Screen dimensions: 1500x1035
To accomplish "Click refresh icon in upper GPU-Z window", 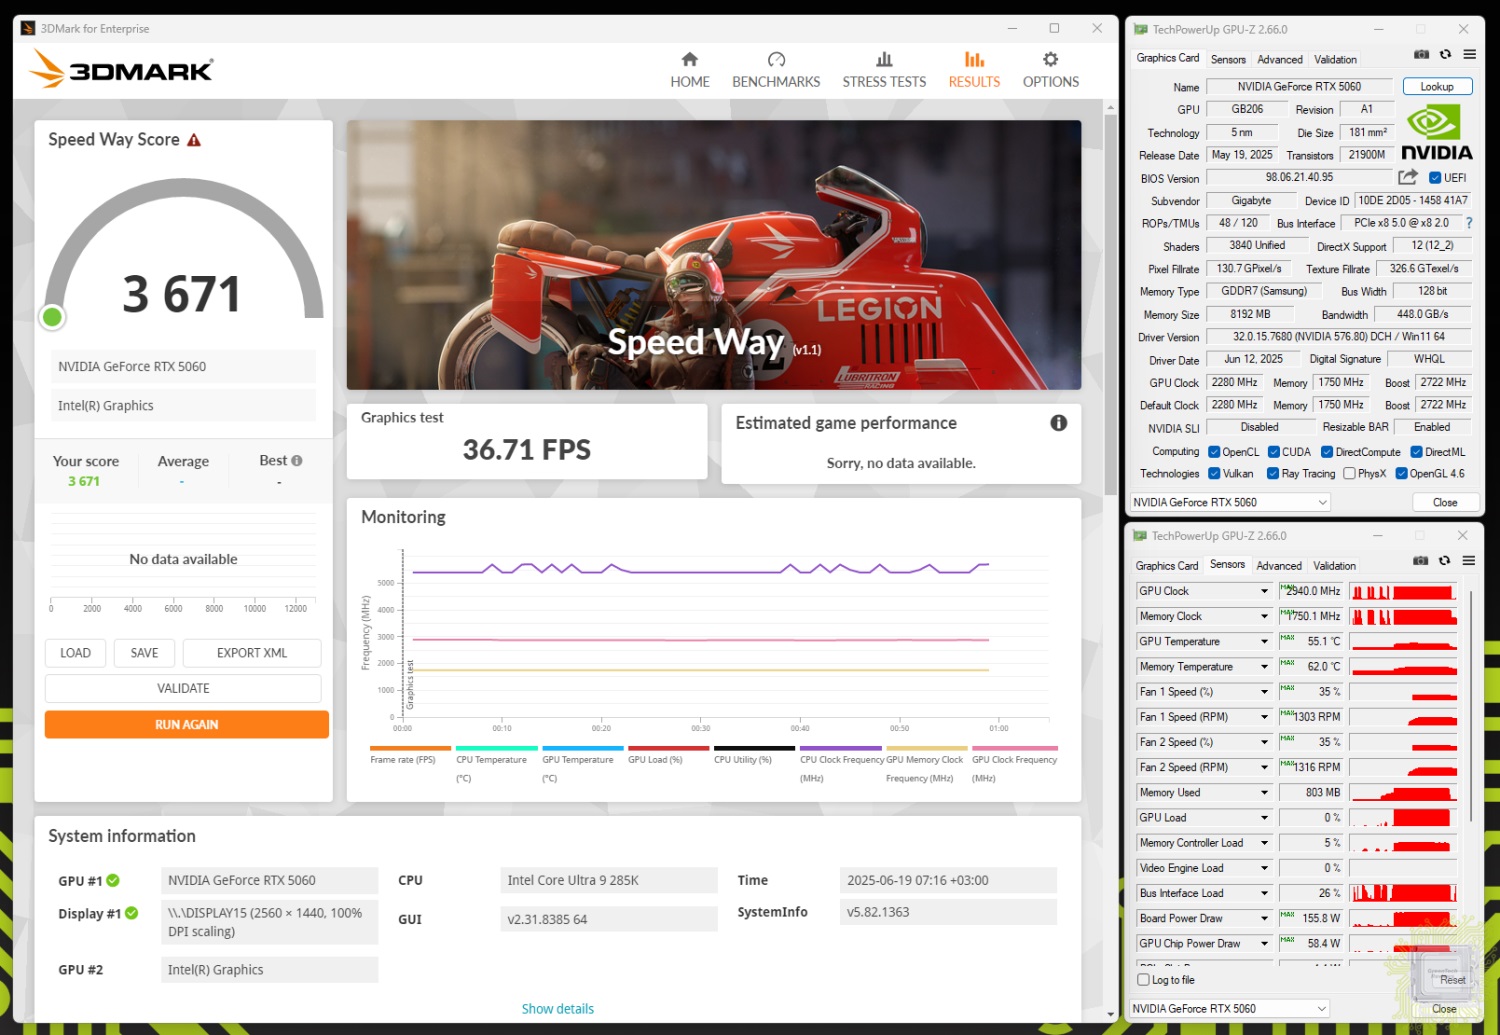I will 1445,55.
